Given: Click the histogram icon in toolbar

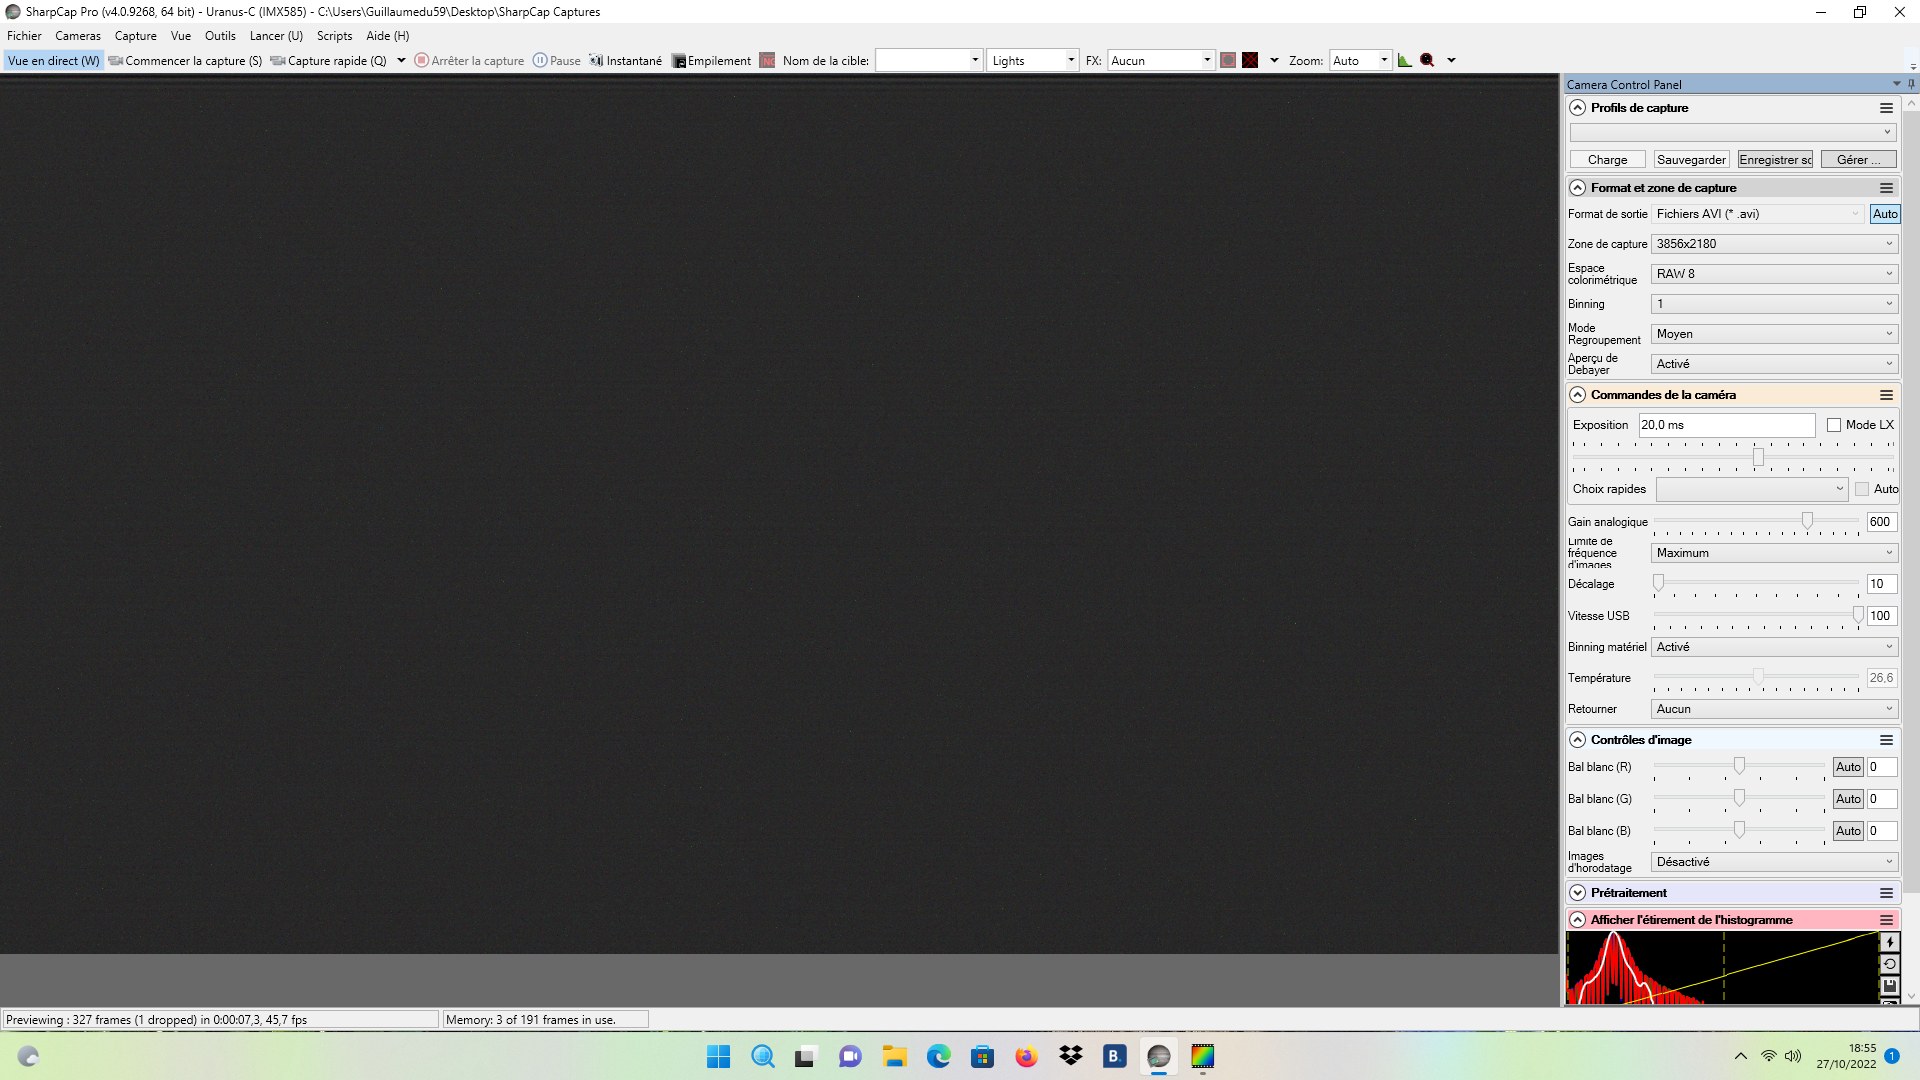Looking at the screenshot, I should pyautogui.click(x=1405, y=60).
